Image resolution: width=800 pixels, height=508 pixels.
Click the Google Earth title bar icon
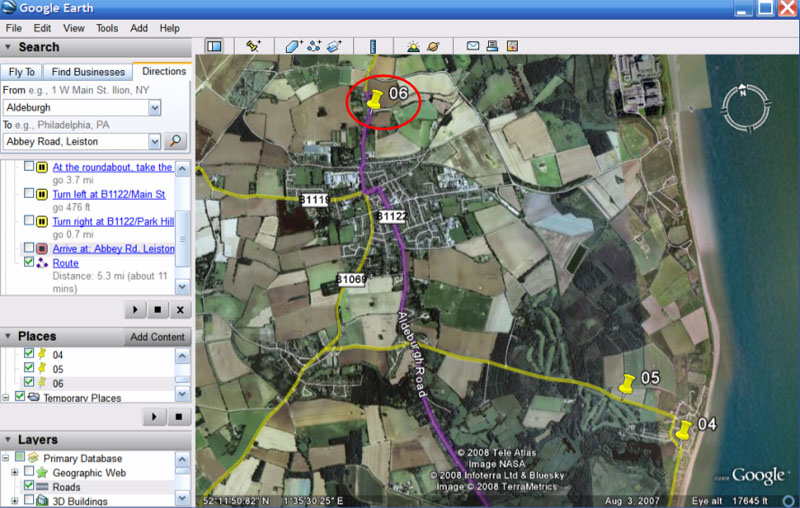pyautogui.click(x=9, y=8)
